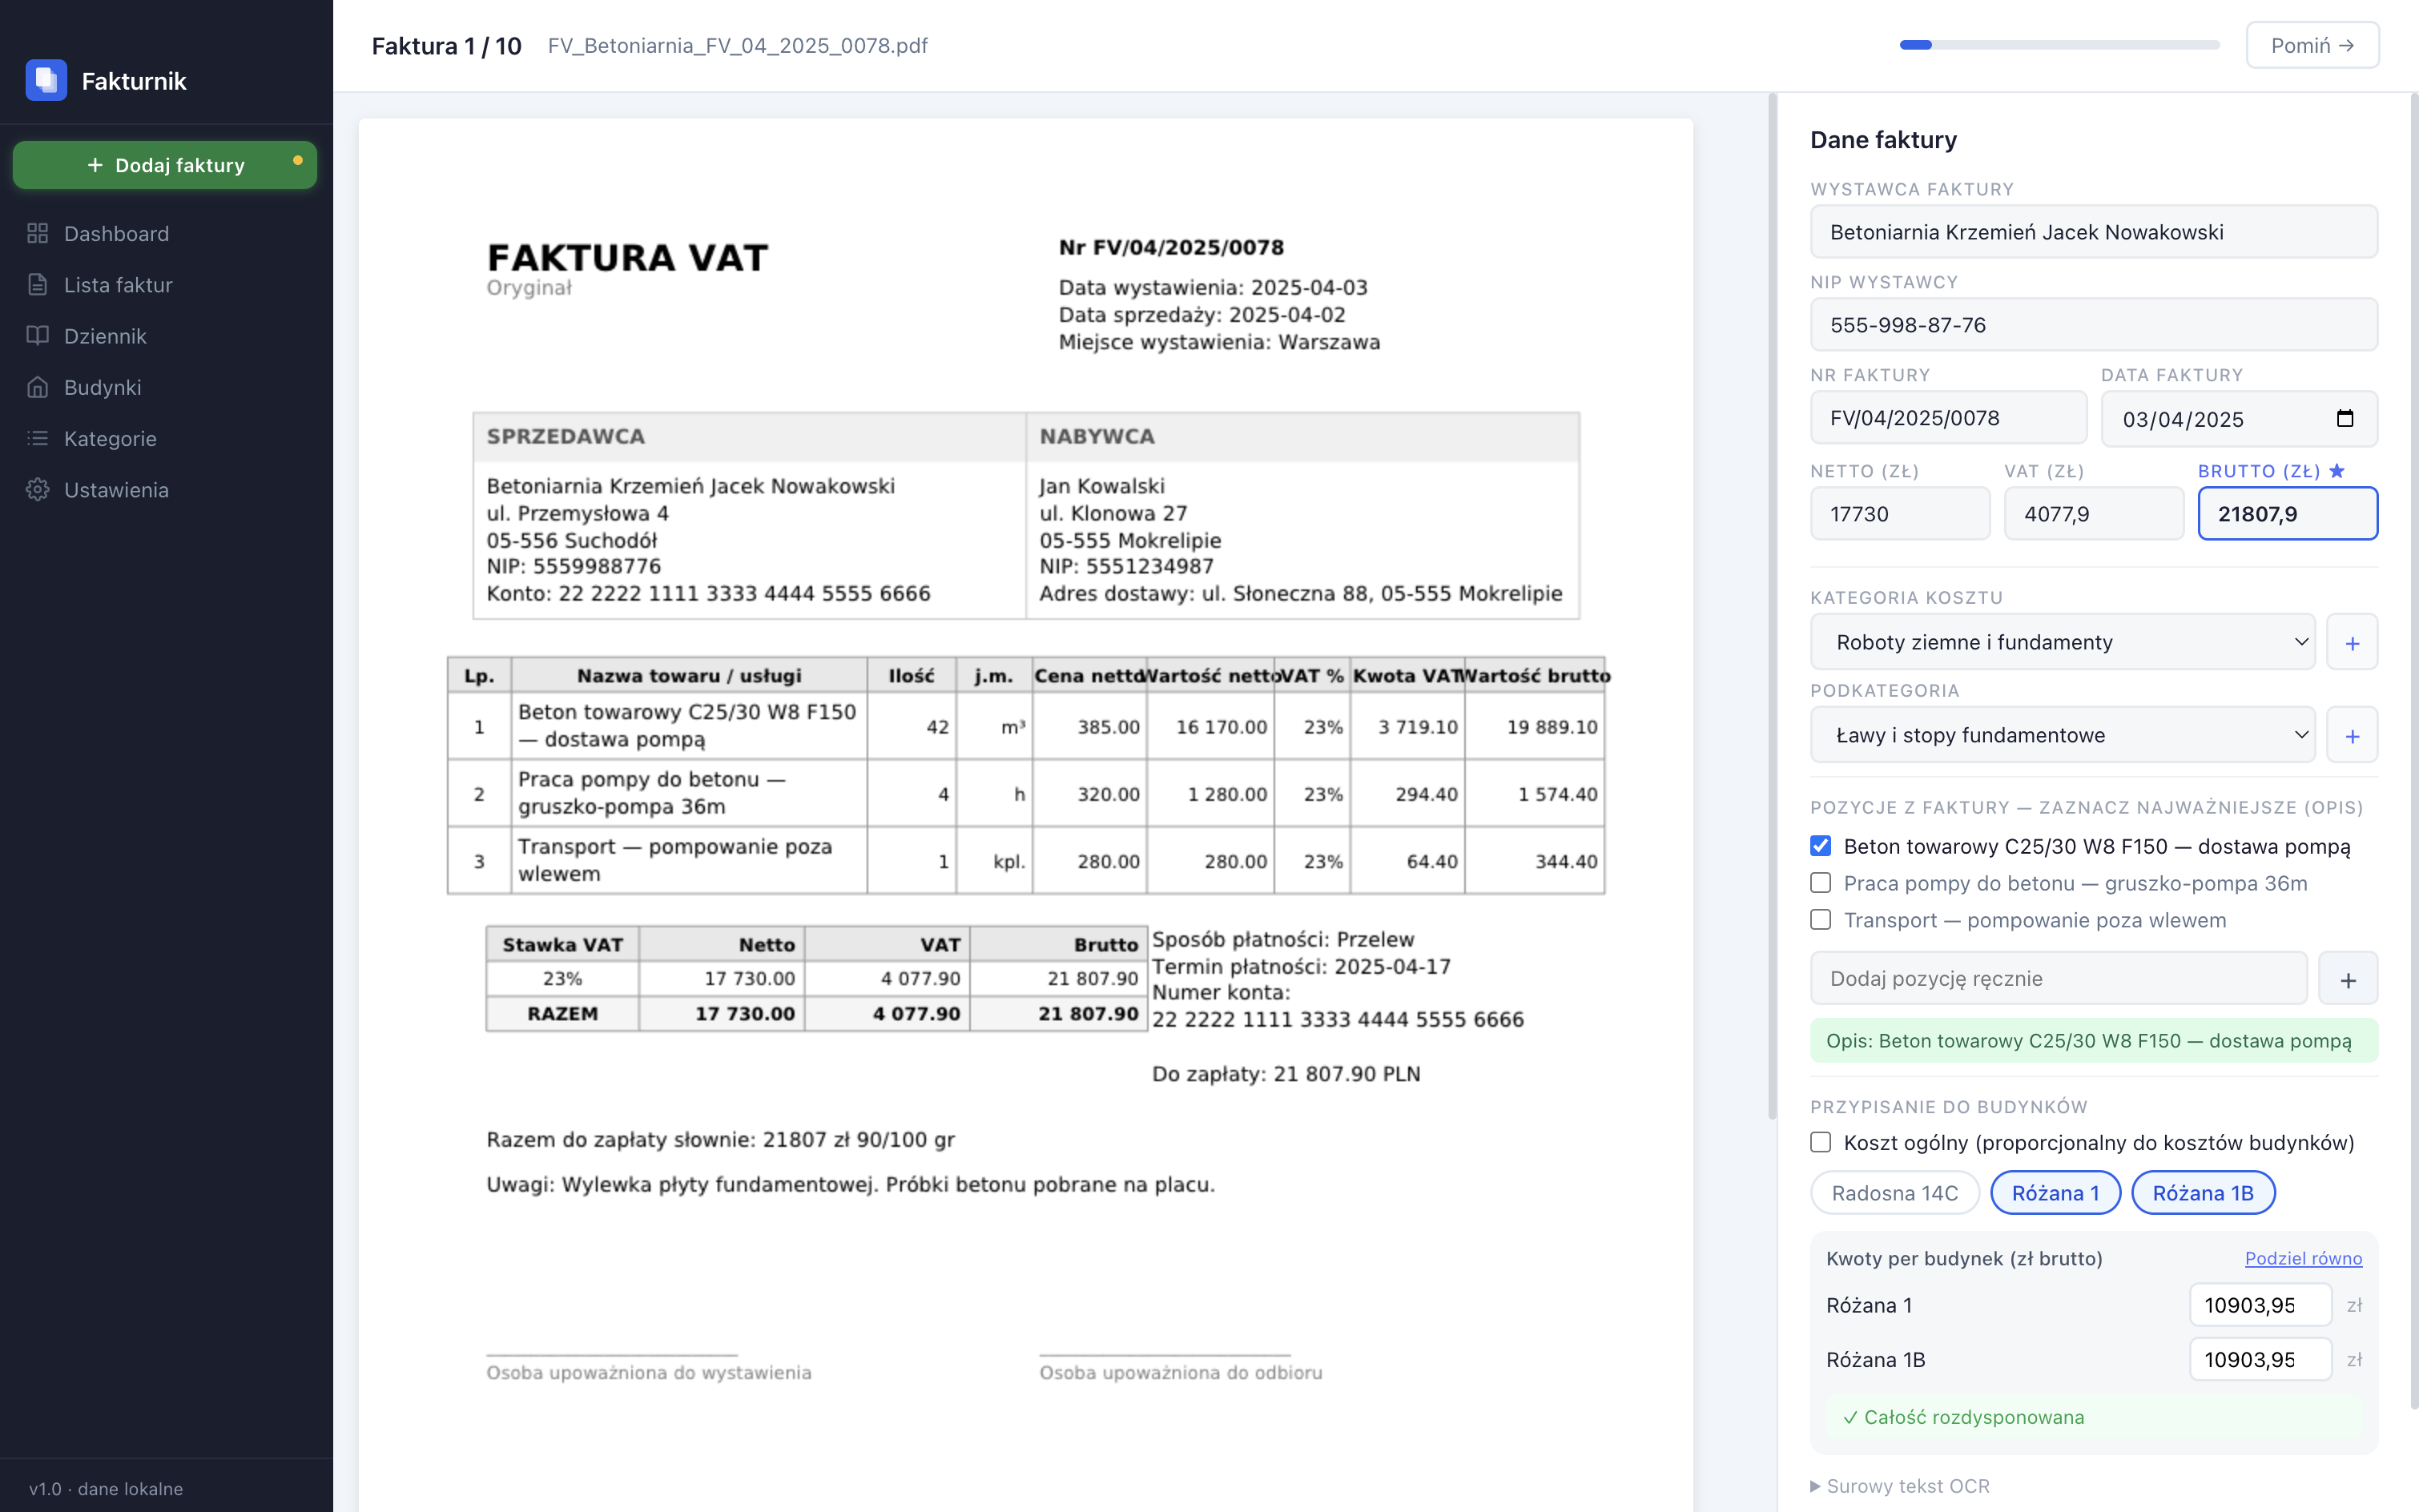
Task: Edit NIP wystawcy field
Action: 2093,325
